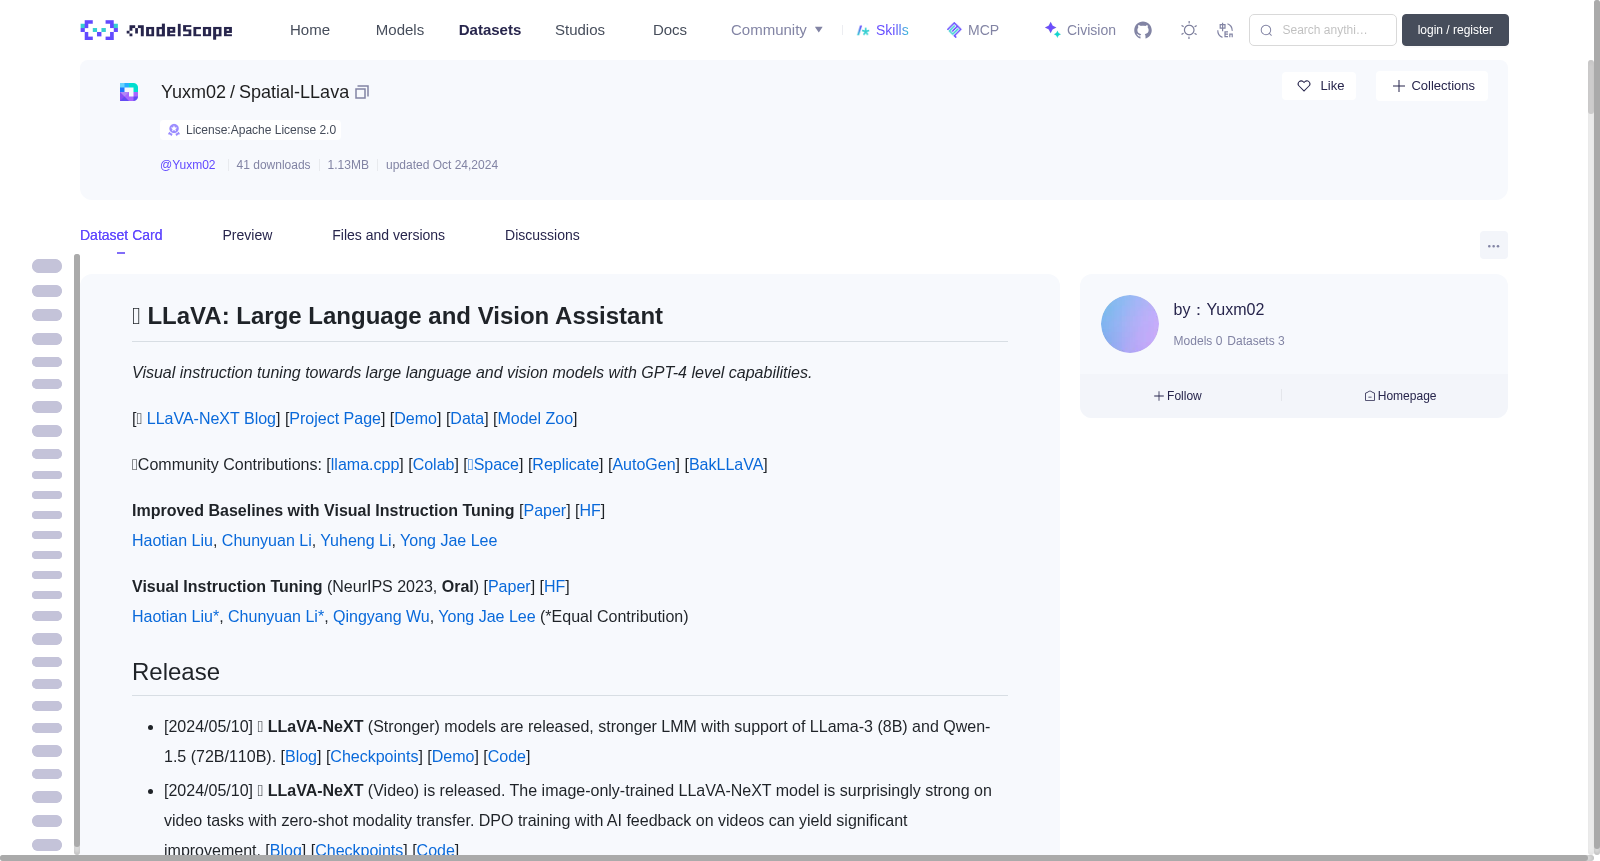Select the Dataset Card tab
Image resolution: width=1600 pixels, height=861 pixels.
[121, 235]
